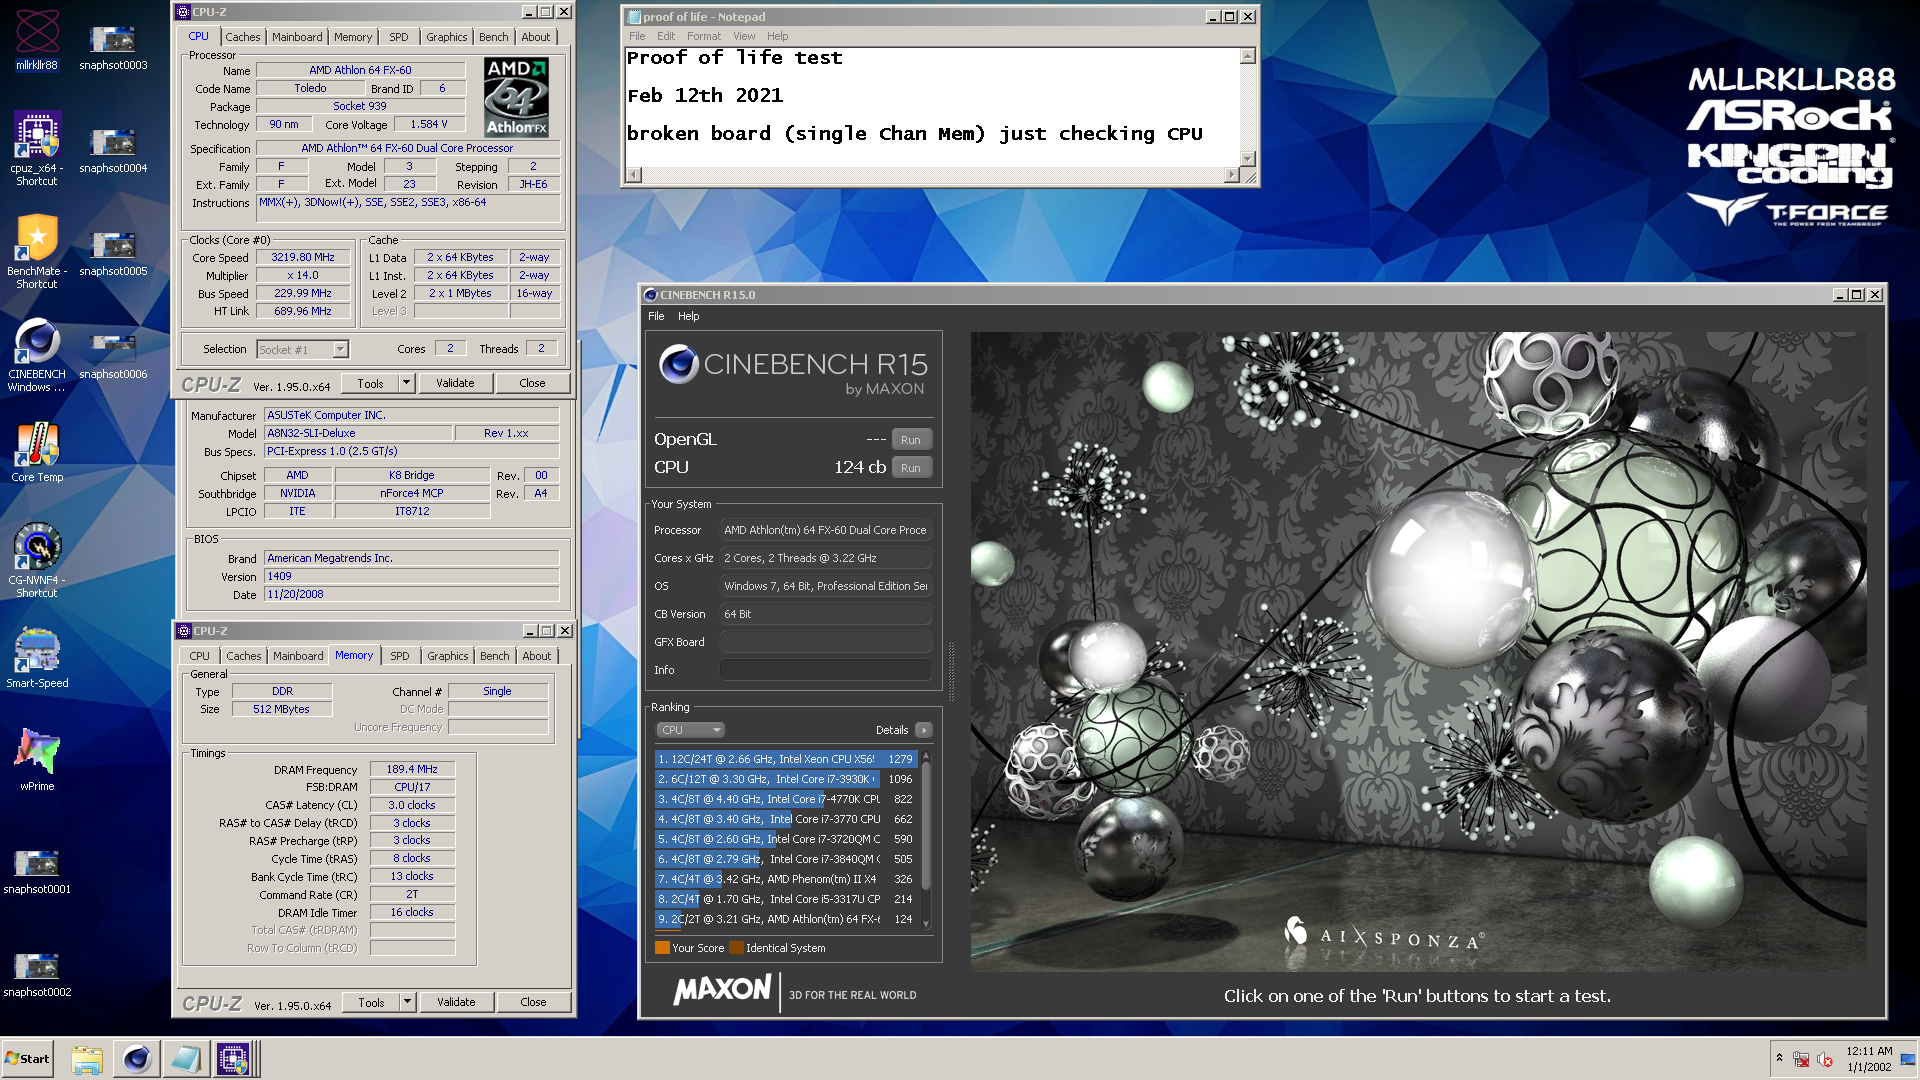
Task: Click the network tray icon
Action: pyautogui.click(x=1801, y=1059)
